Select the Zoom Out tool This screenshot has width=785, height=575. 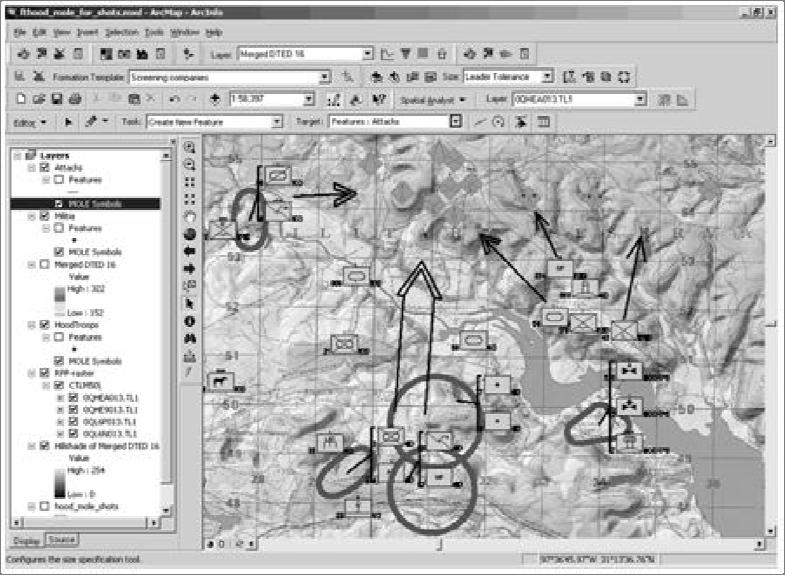coord(189,164)
